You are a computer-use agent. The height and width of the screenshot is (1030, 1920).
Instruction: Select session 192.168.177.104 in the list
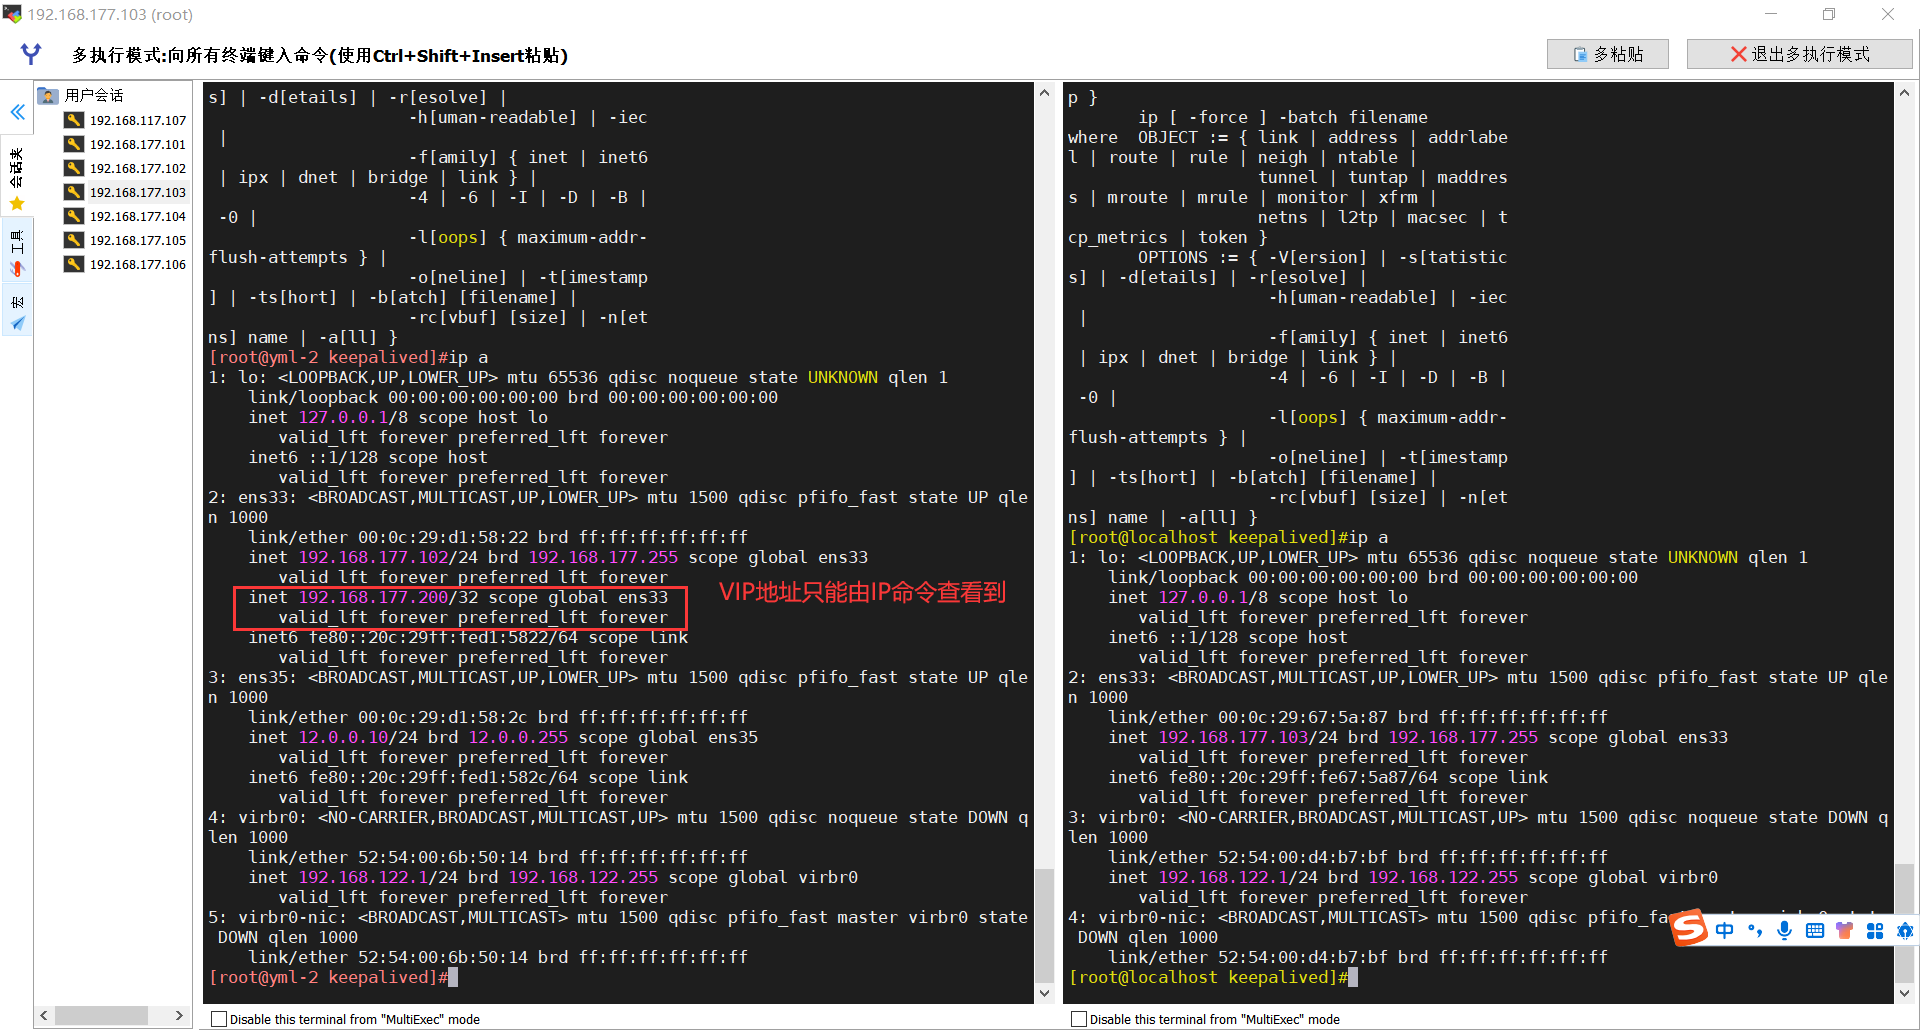click(x=138, y=216)
